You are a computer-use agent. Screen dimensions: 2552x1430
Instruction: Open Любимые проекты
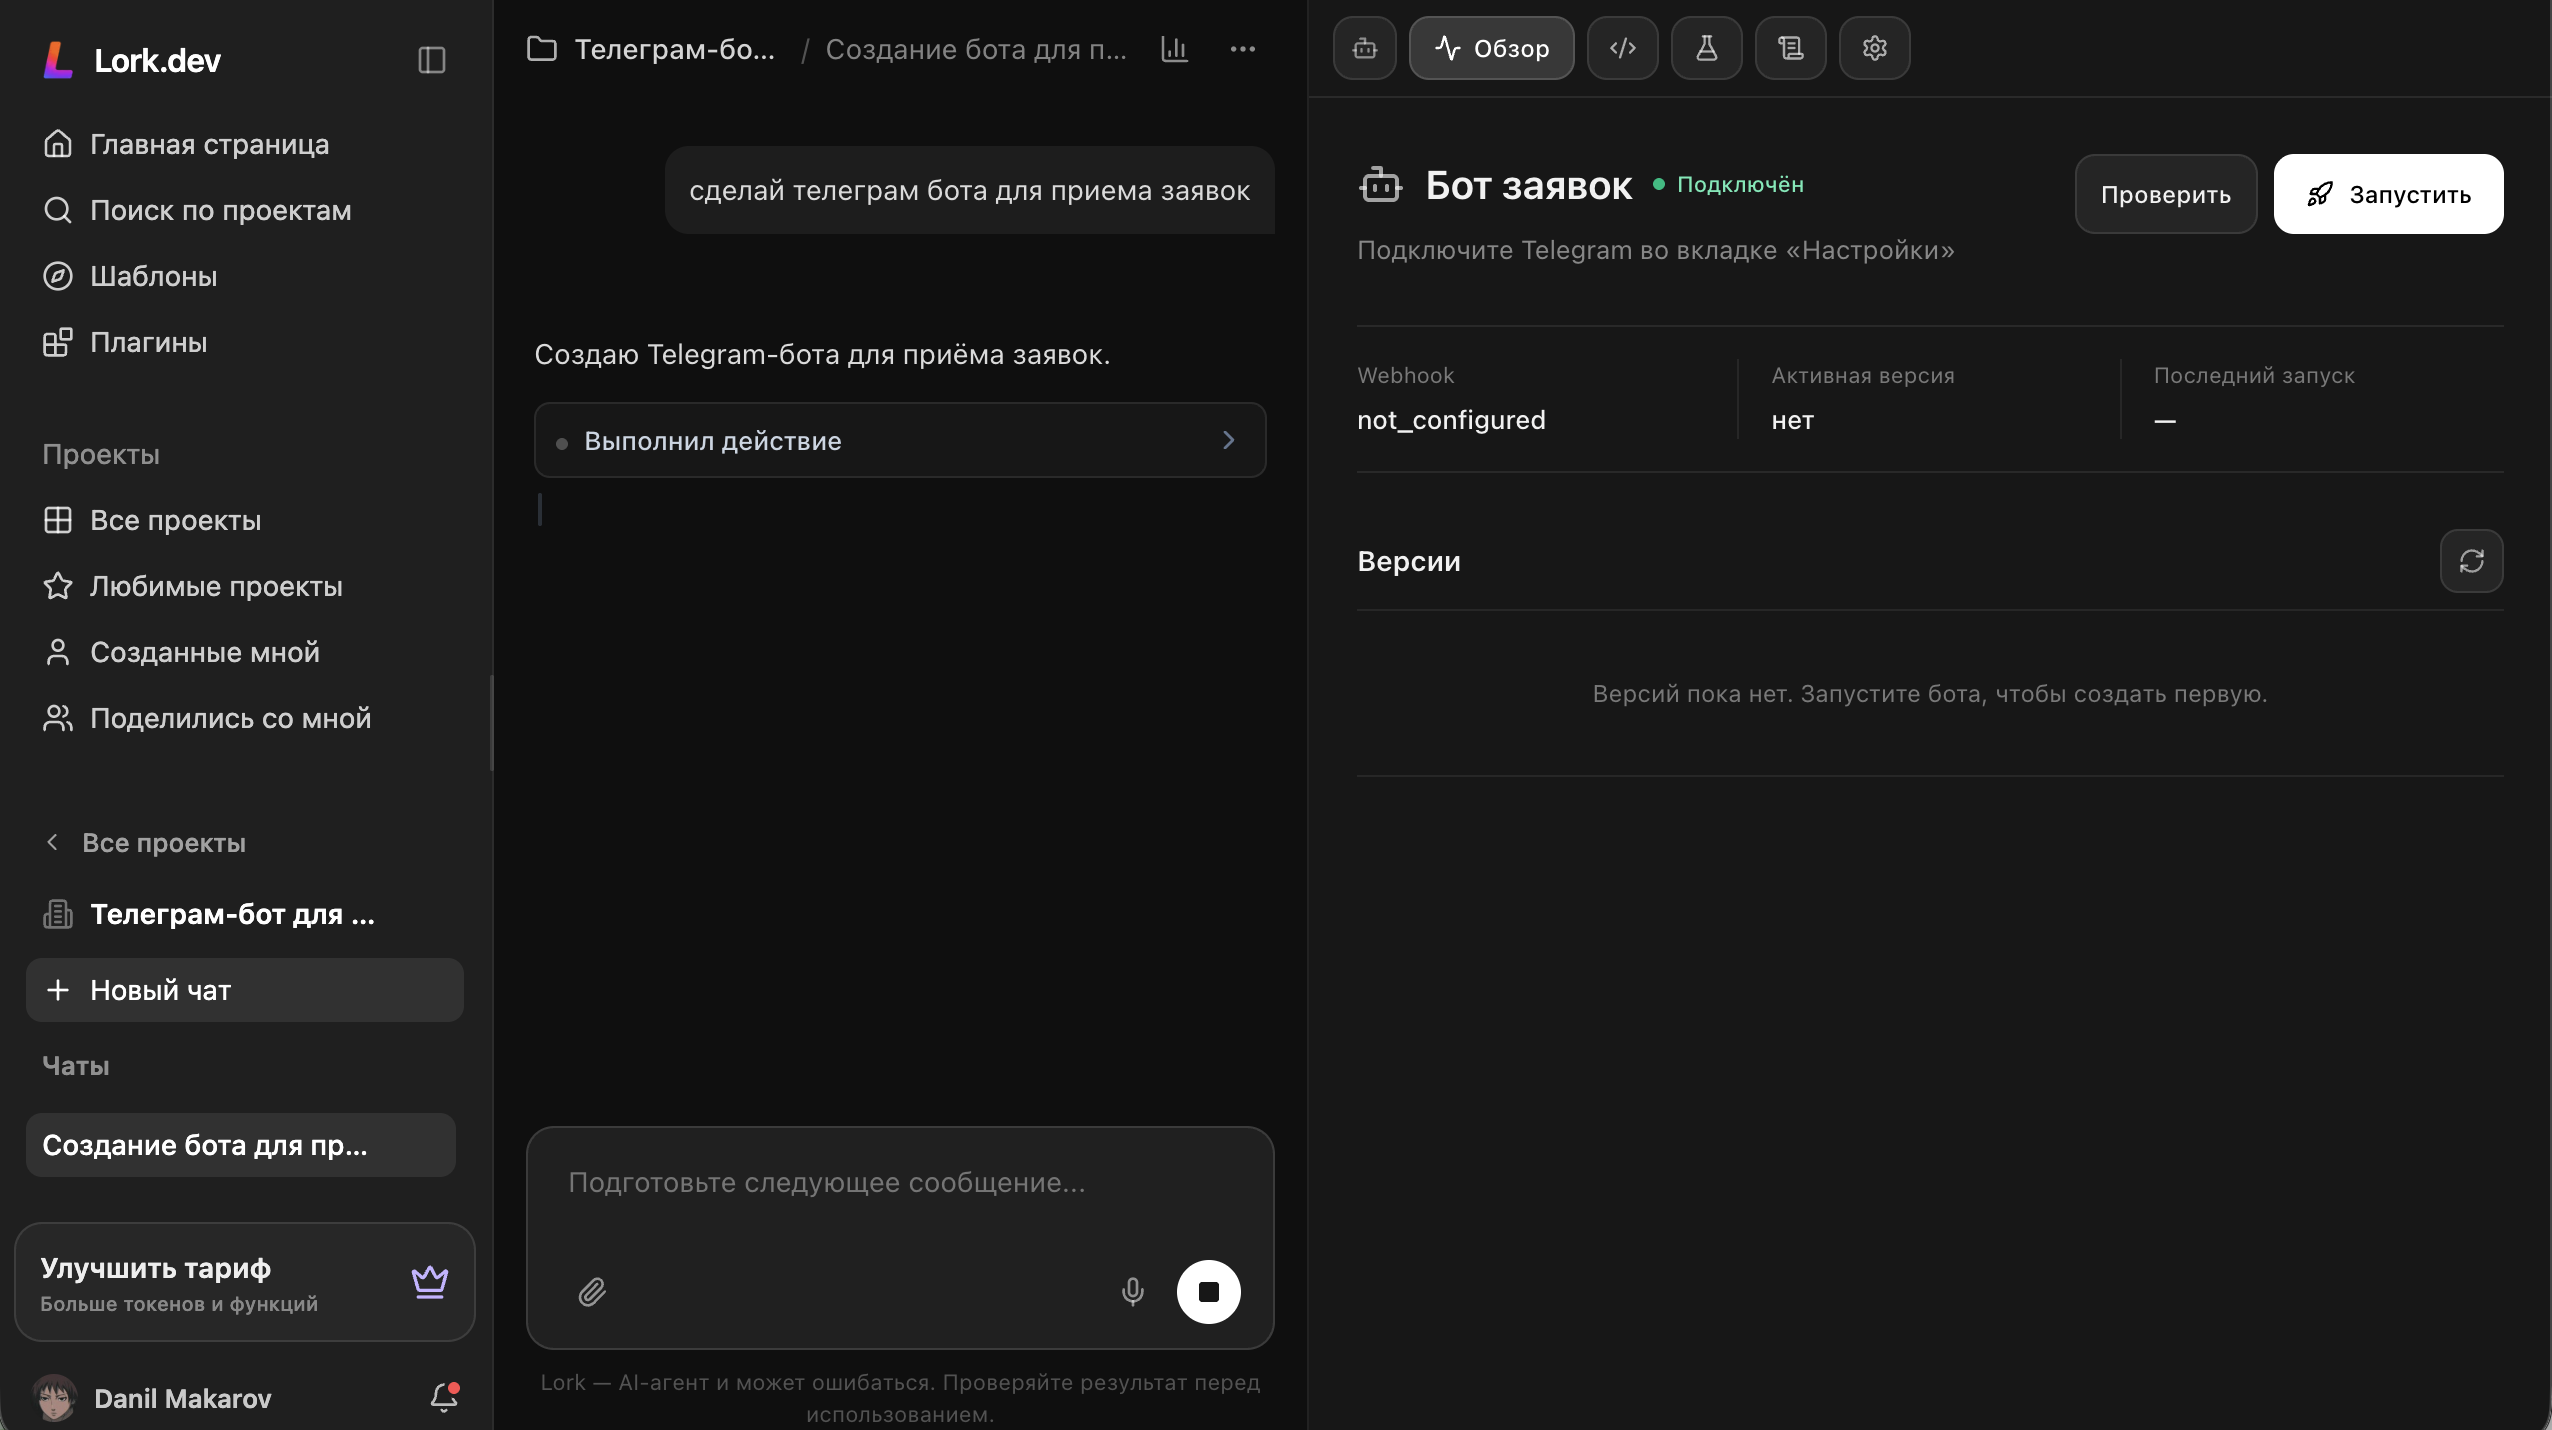pos(193,586)
